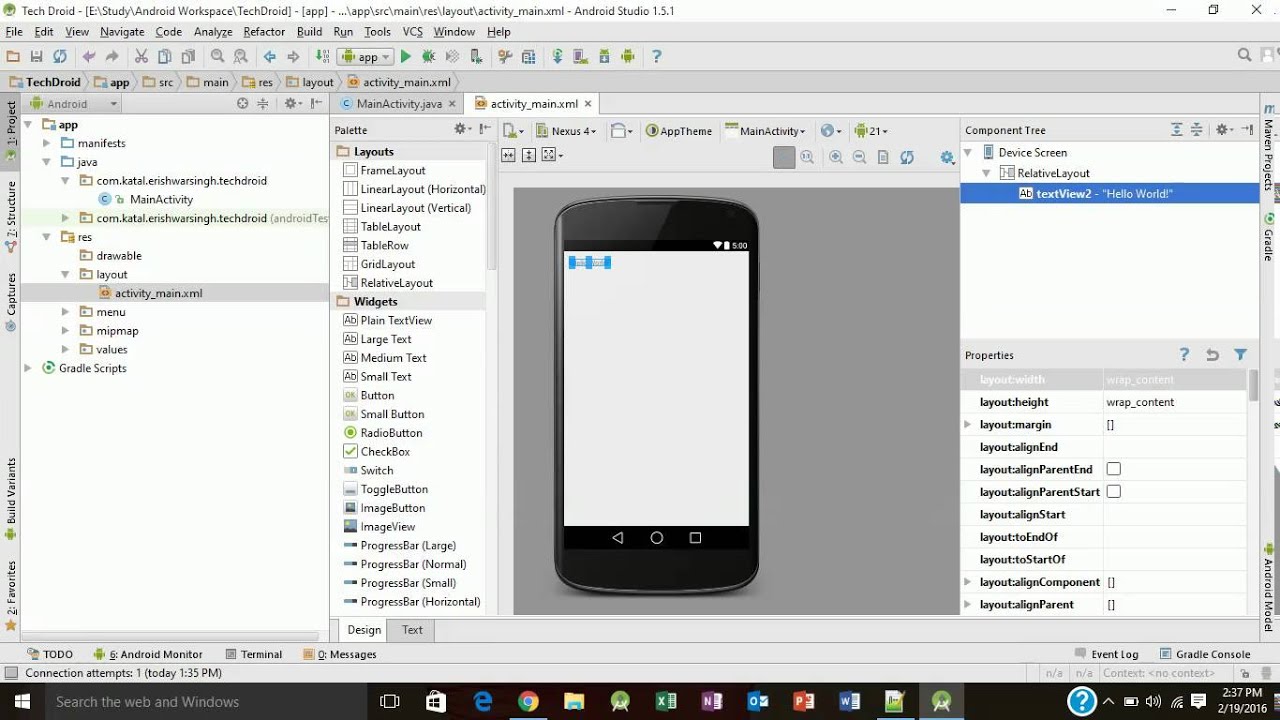Switch to the Text editor tab
Viewport: 1280px width, 720px height.
click(x=412, y=630)
